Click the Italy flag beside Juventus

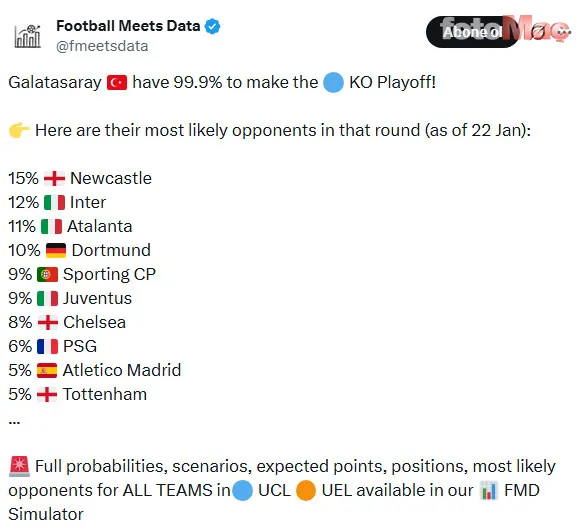pos(47,298)
